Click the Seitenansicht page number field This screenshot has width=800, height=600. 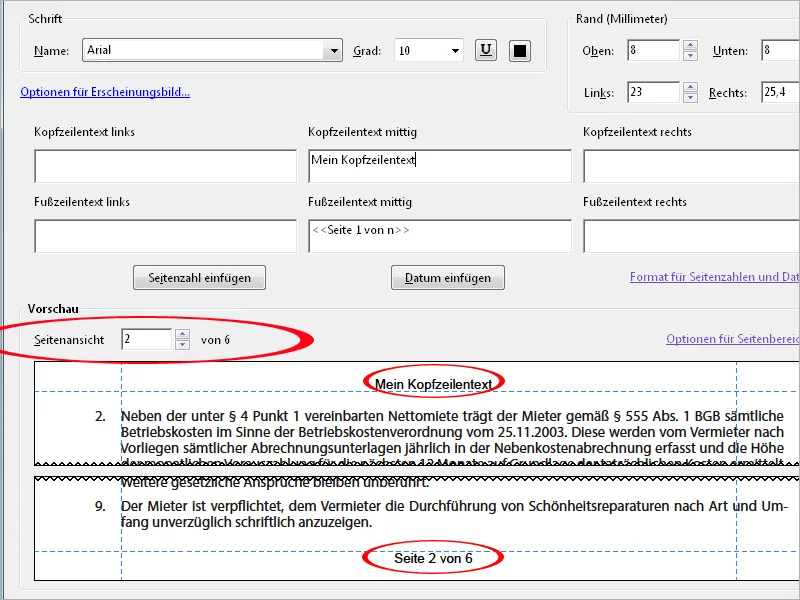[146, 339]
